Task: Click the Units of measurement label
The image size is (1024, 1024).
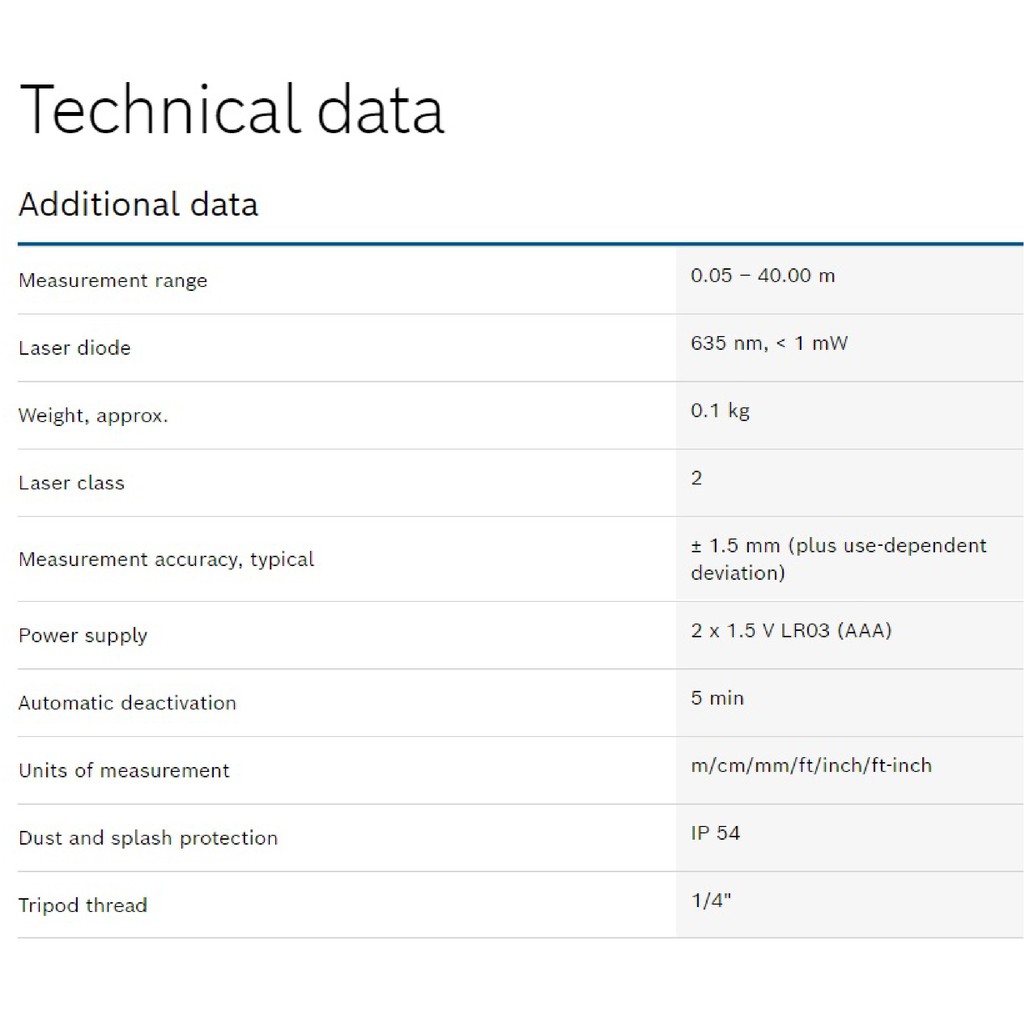Action: 124,771
